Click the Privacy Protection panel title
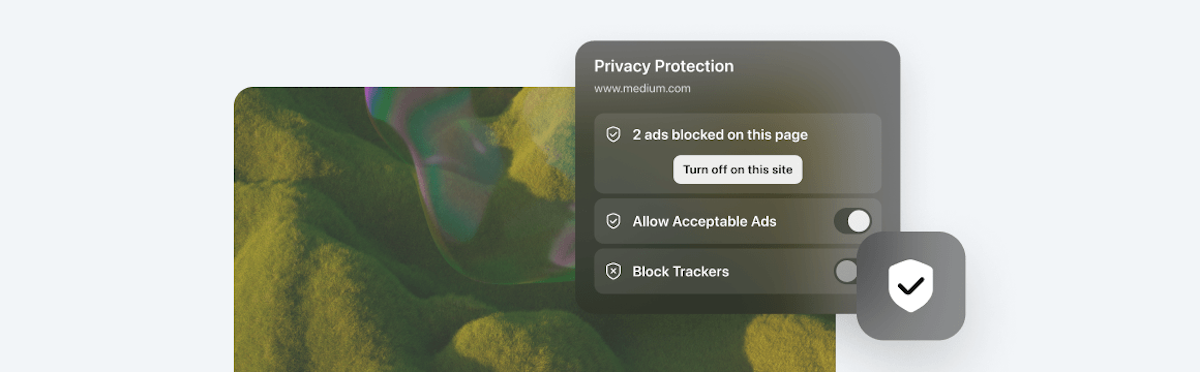The width and height of the screenshot is (1200, 372). 664,66
